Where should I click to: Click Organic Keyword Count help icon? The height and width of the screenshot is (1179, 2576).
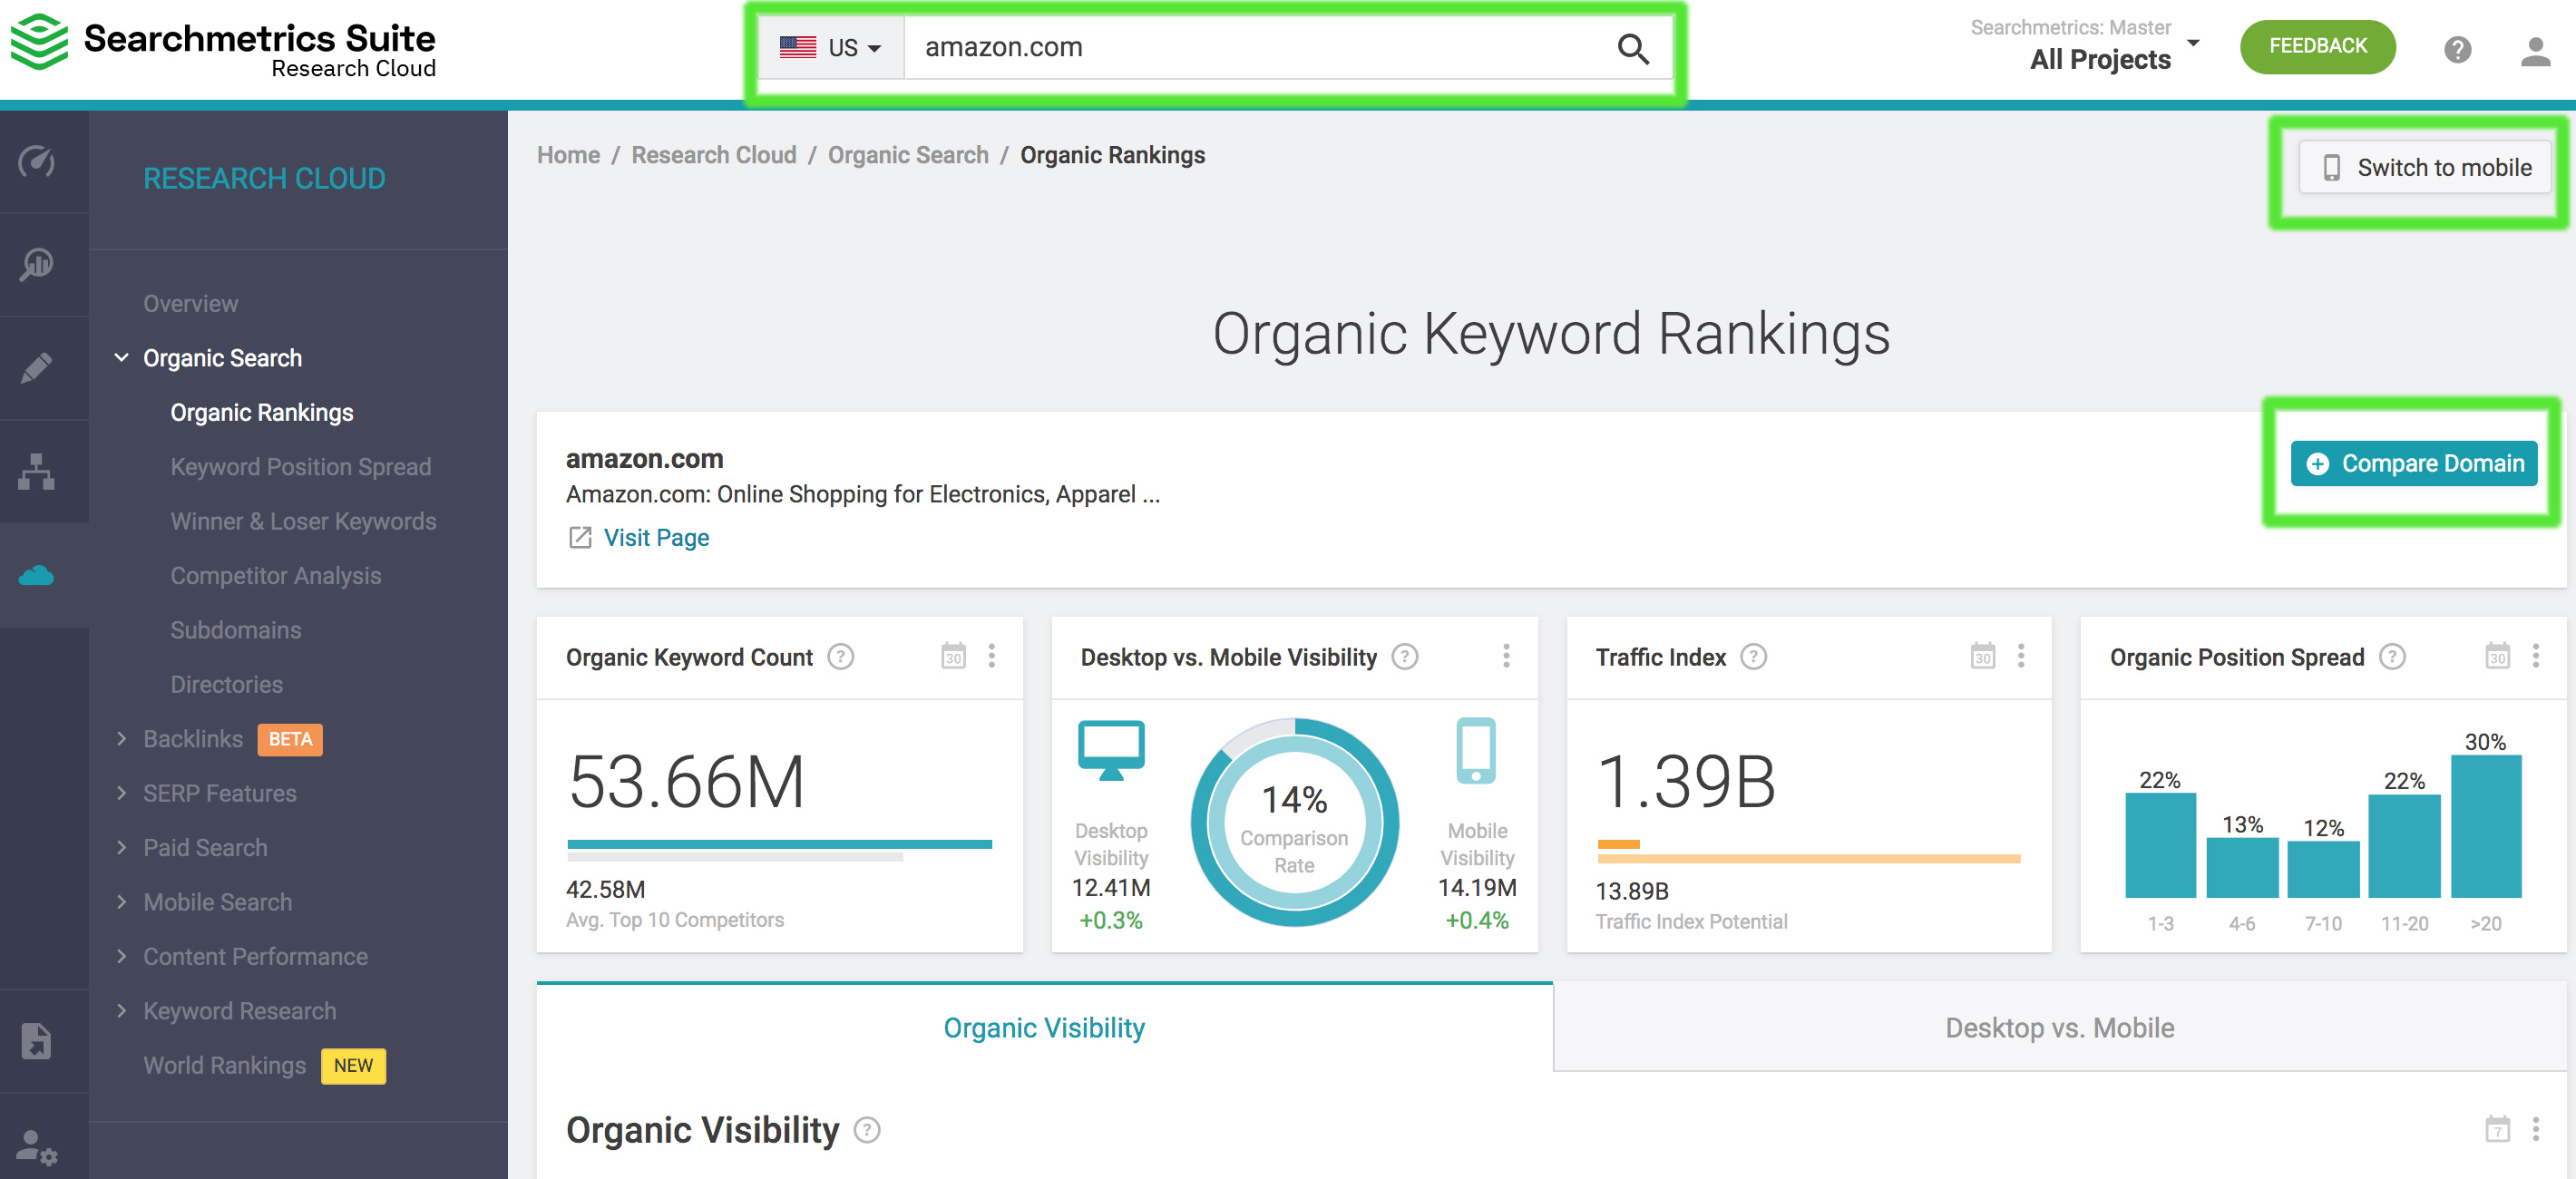tap(841, 657)
